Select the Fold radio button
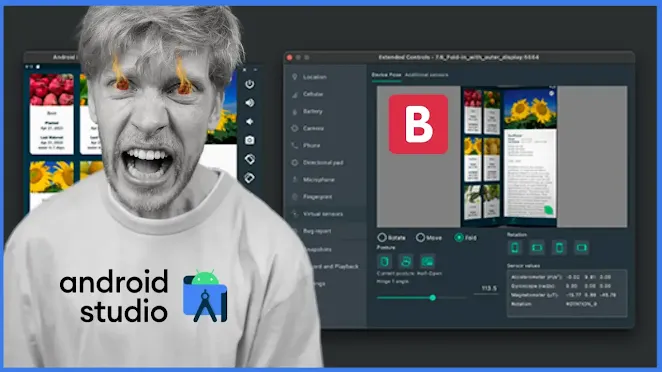Screen dimensions: 662x372 point(459,237)
